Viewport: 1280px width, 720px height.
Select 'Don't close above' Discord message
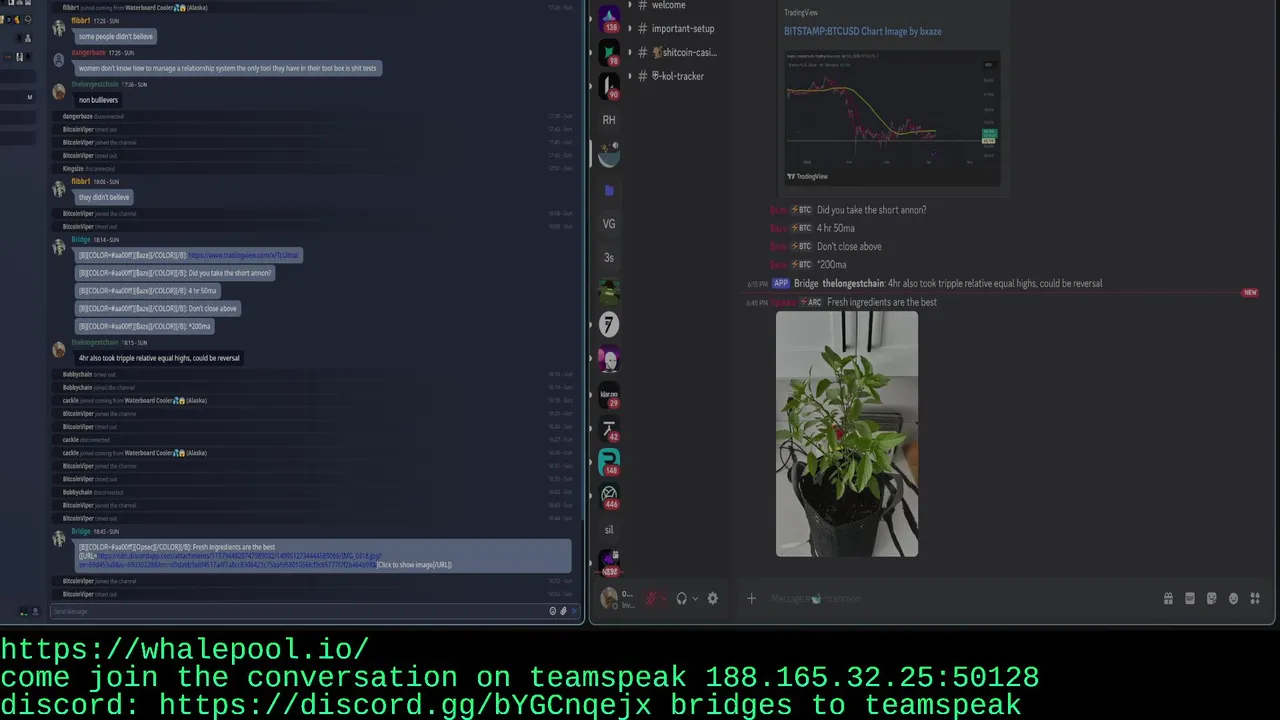[849, 246]
